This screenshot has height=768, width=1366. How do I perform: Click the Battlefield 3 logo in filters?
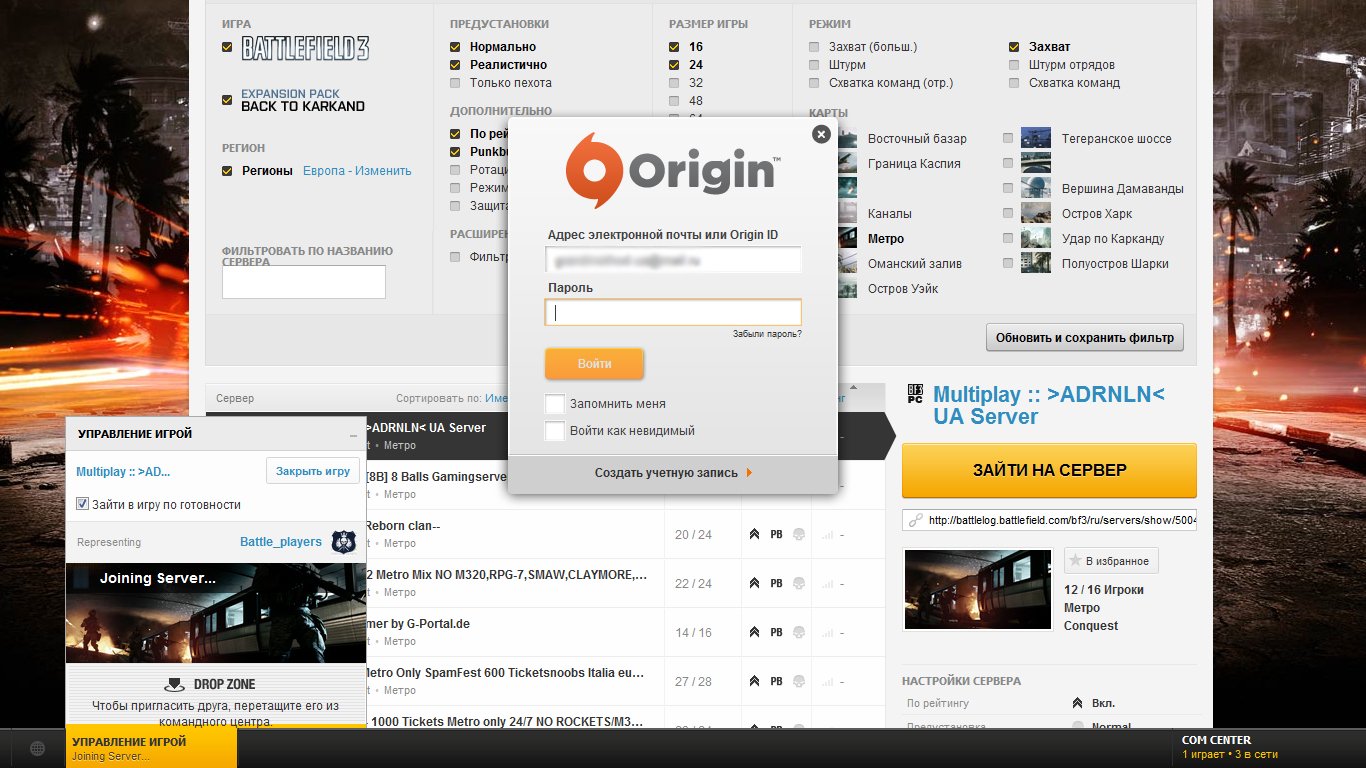[306, 48]
